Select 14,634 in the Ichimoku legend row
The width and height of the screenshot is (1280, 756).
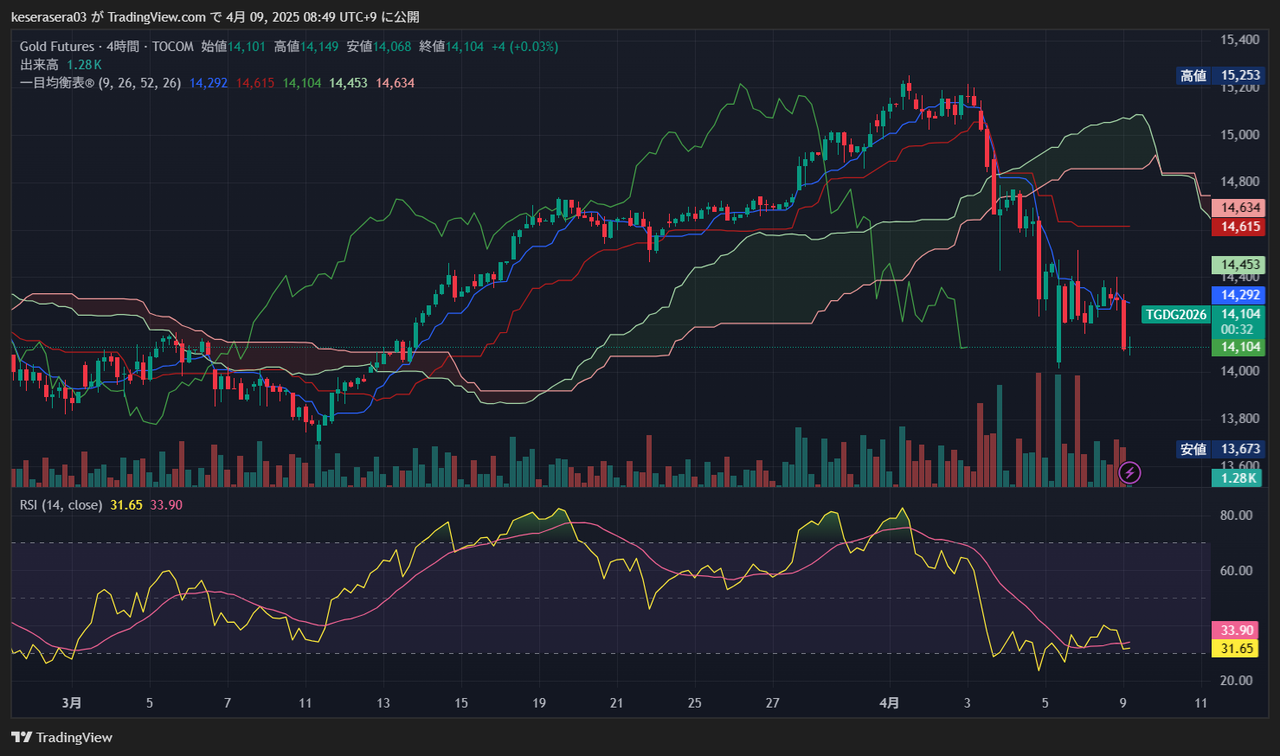pyautogui.click(x=395, y=83)
